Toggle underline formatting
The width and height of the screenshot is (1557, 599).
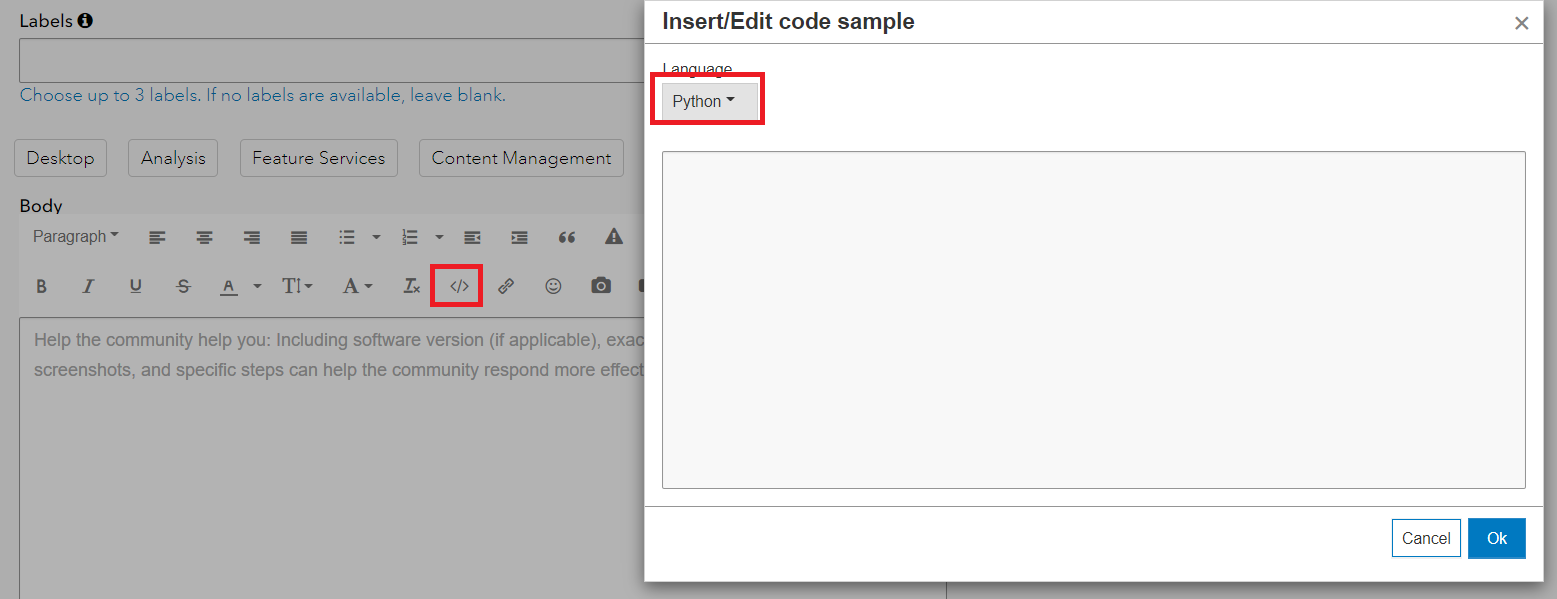pos(135,287)
